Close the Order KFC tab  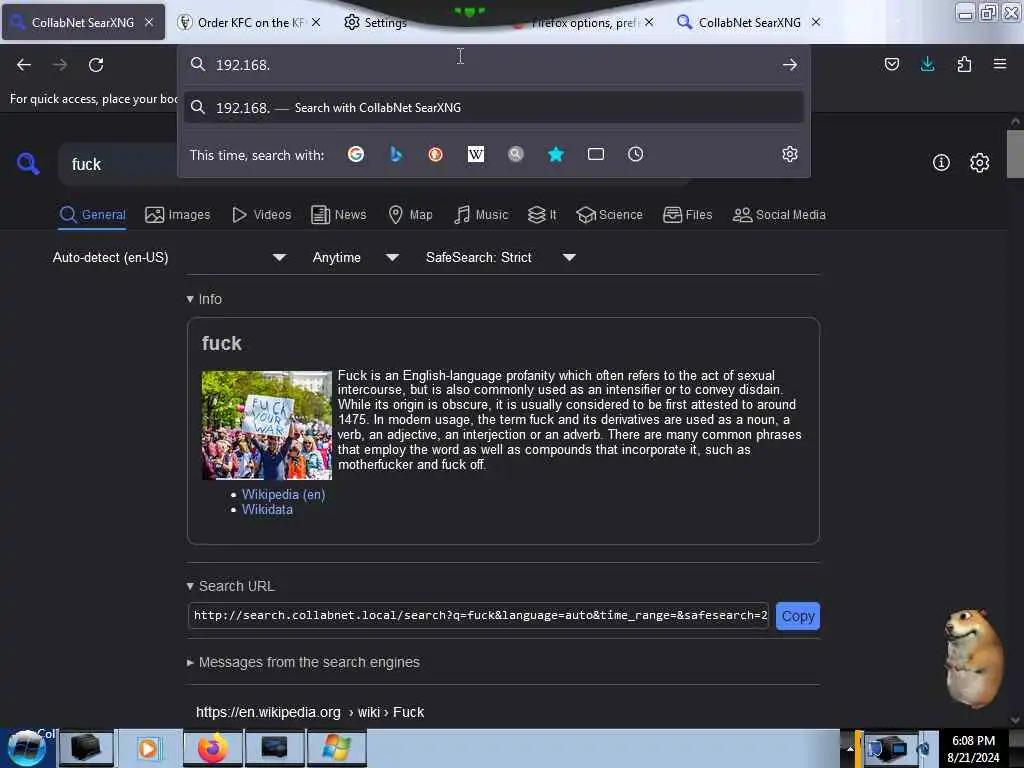click(316, 22)
